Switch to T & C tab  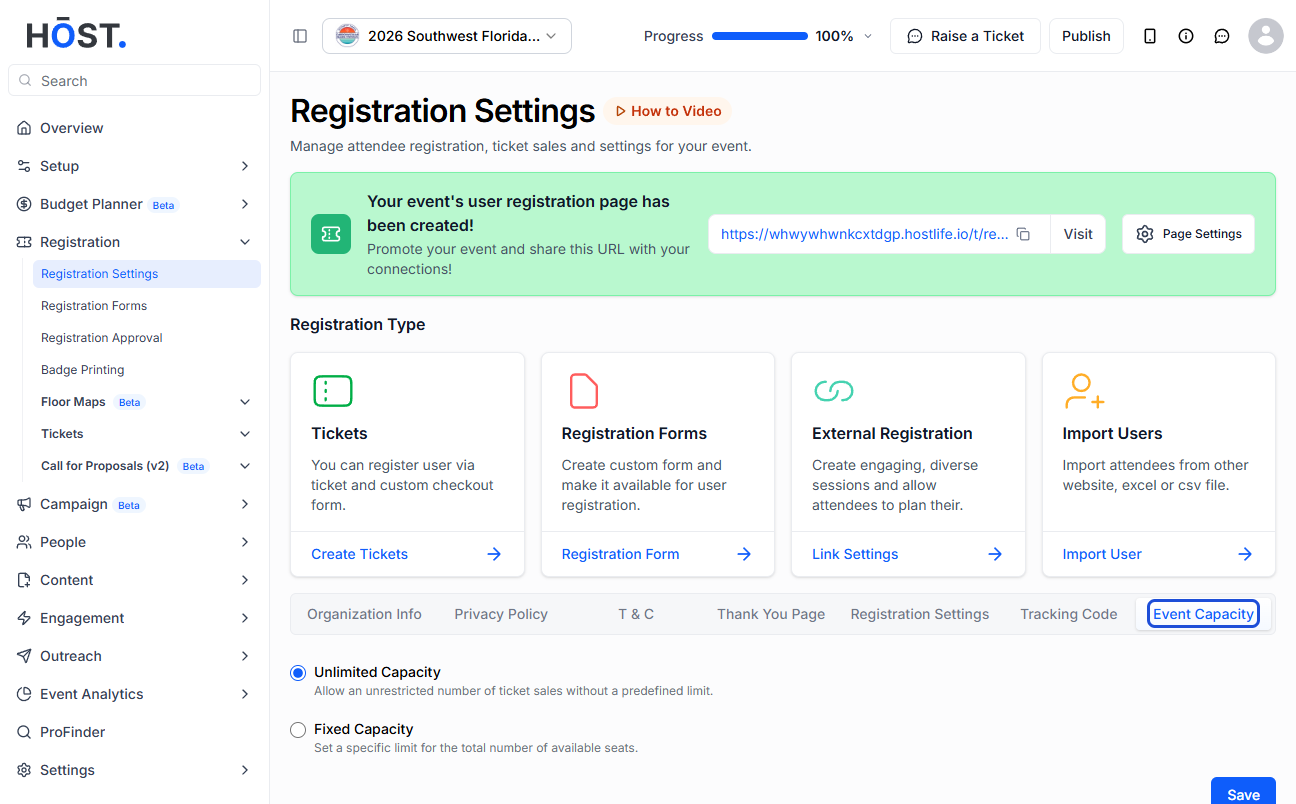[x=636, y=614]
